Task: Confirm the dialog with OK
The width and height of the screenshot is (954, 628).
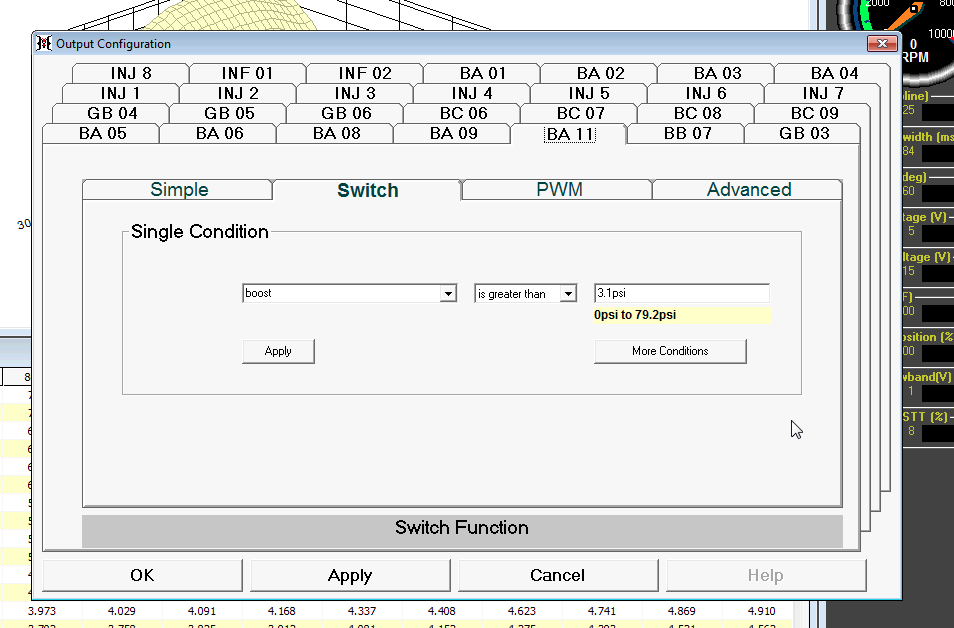Action: click(x=142, y=575)
